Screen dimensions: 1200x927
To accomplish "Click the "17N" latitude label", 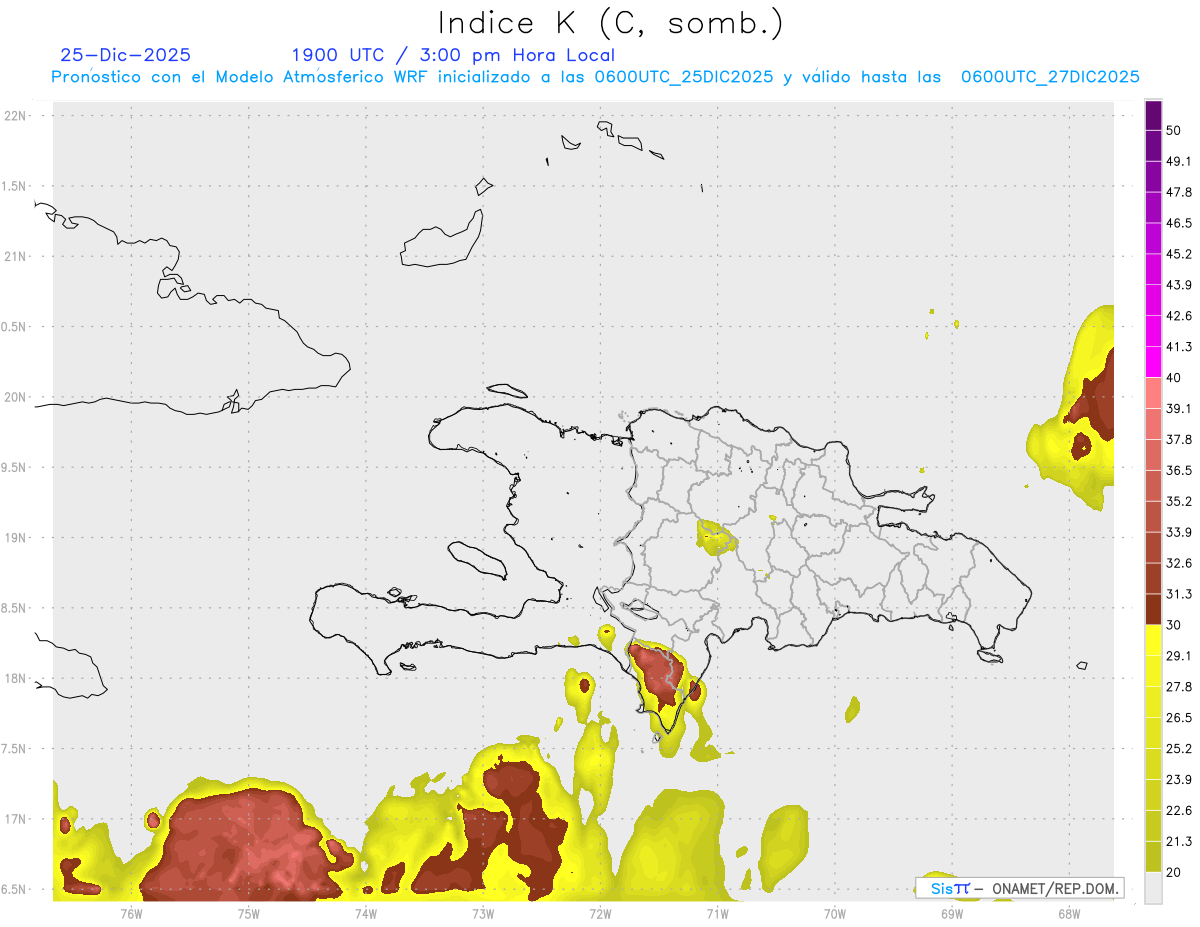I will point(17,819).
